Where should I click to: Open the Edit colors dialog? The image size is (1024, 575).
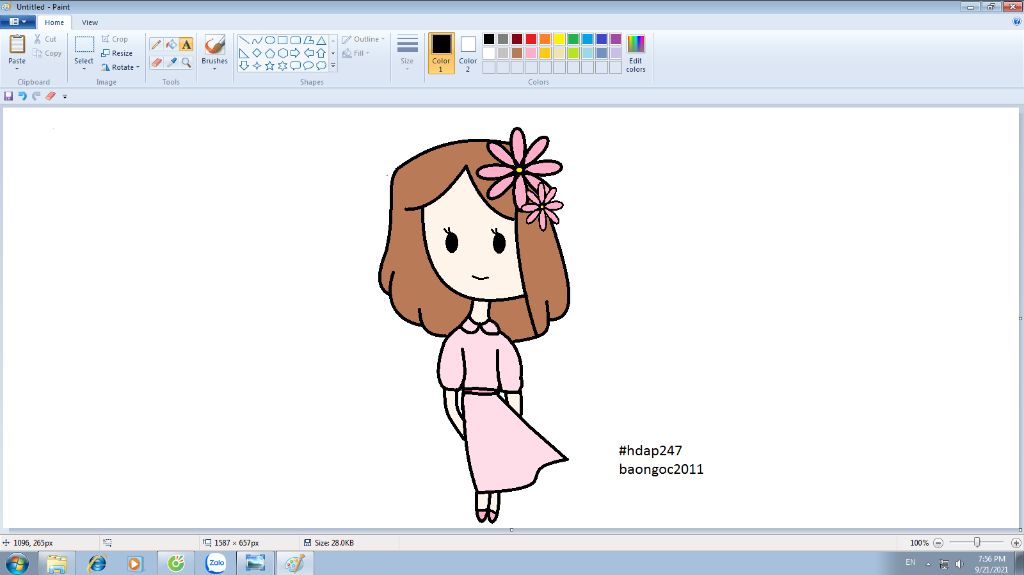[636, 52]
